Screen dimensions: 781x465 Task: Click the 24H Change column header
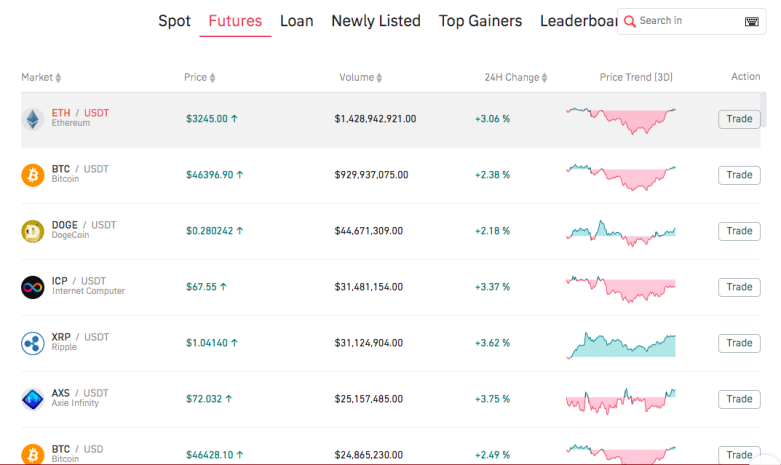tap(512, 78)
